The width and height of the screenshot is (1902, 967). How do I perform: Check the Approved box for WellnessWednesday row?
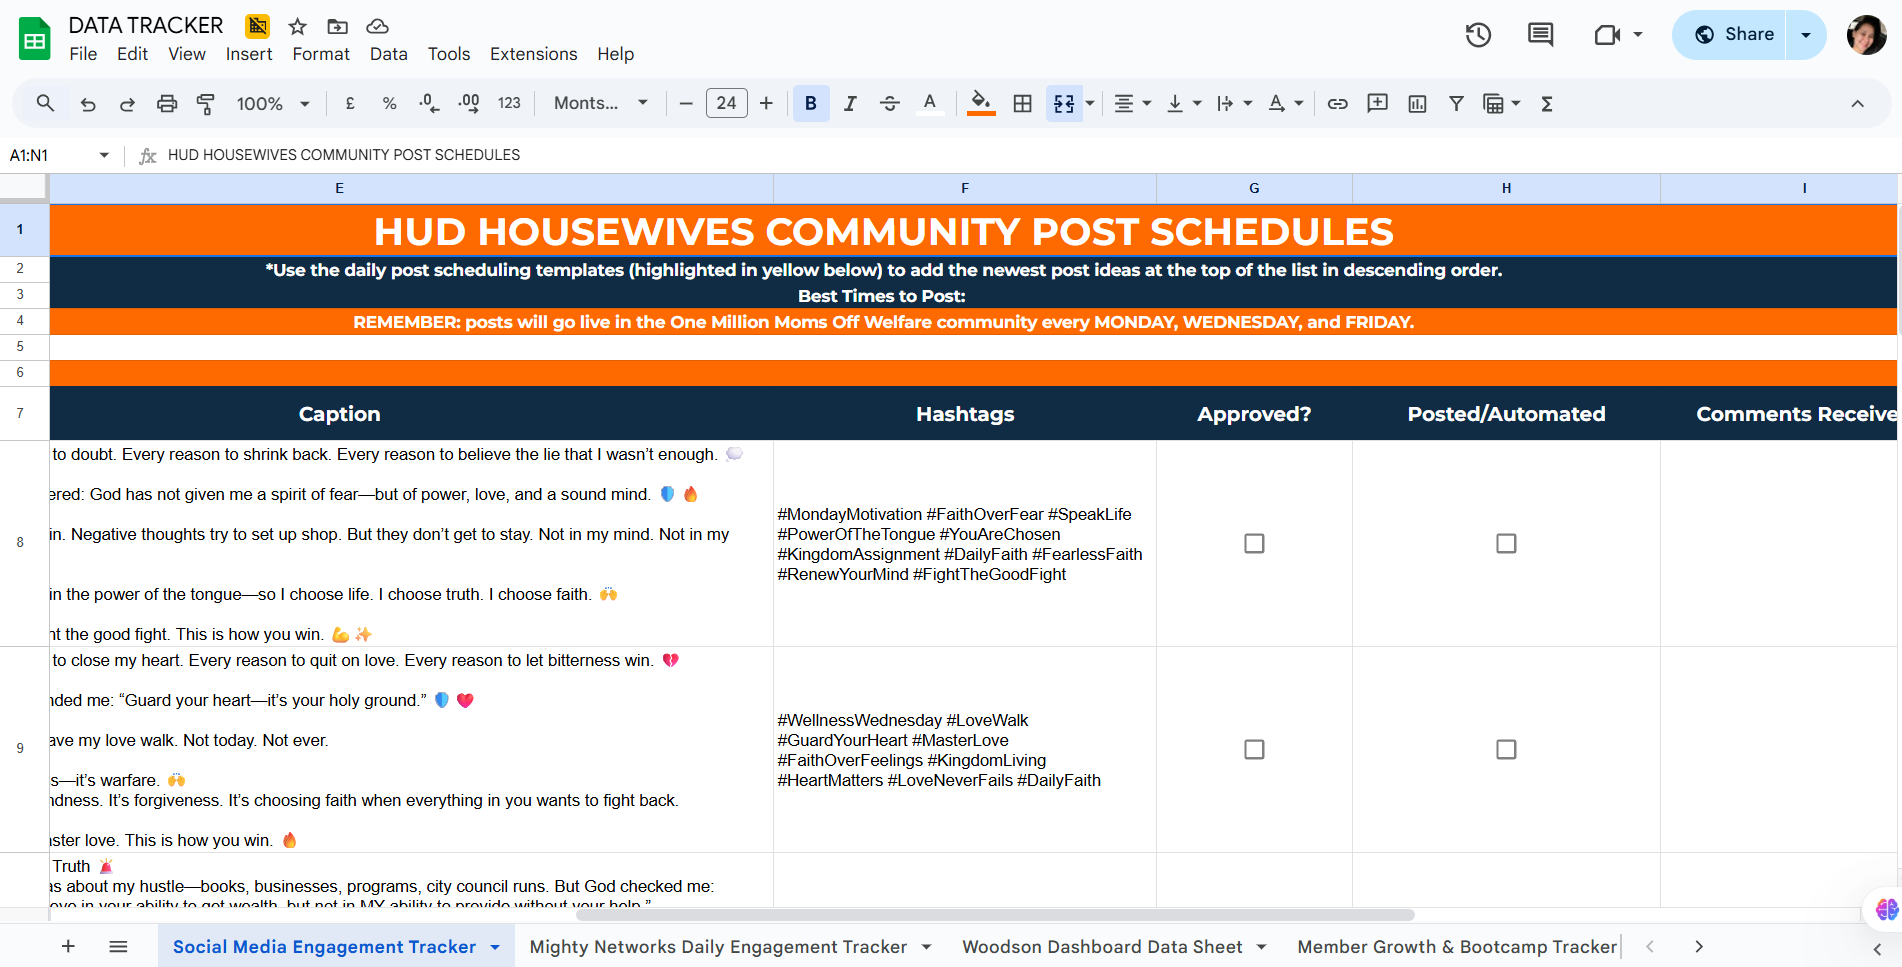tap(1254, 749)
